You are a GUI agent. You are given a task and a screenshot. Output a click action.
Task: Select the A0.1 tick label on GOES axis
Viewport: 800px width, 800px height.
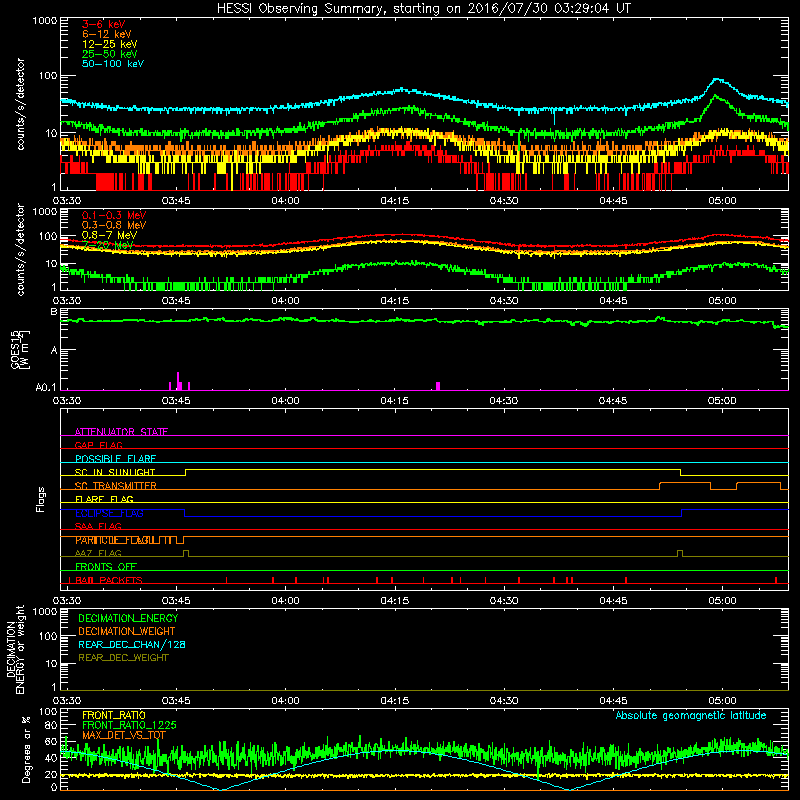[46, 388]
